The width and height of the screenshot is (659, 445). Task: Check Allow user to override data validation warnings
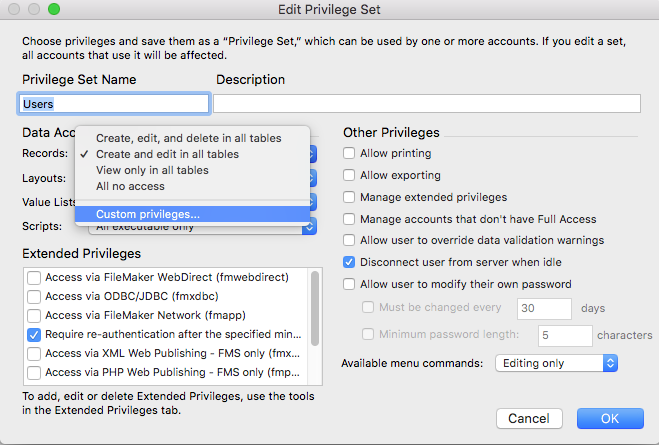coord(349,241)
